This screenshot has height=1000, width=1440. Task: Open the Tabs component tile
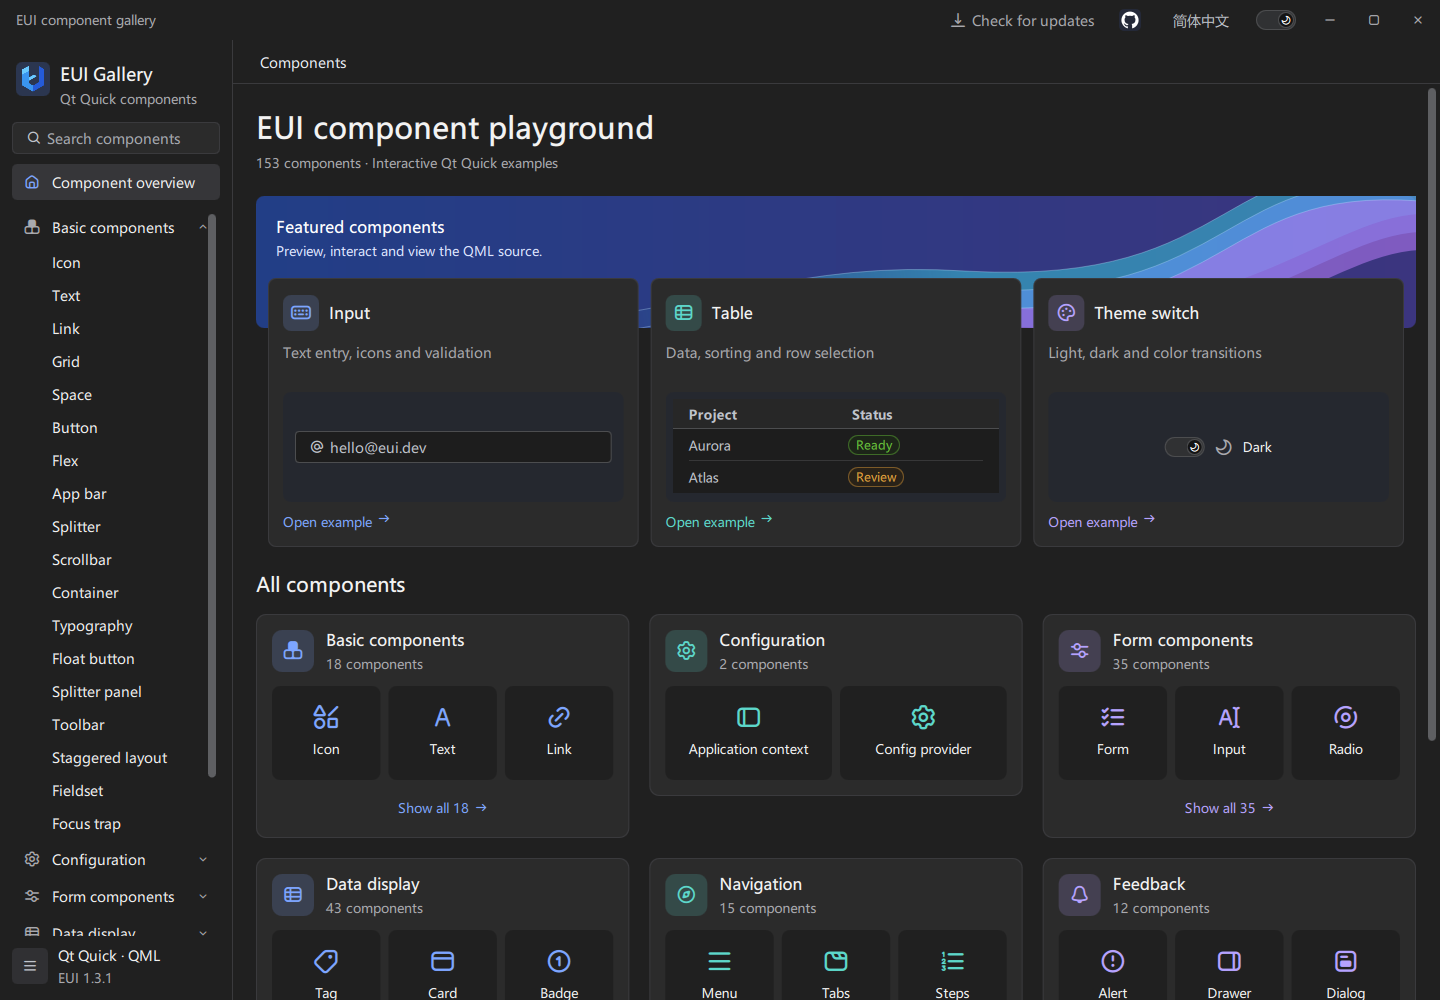point(836,966)
